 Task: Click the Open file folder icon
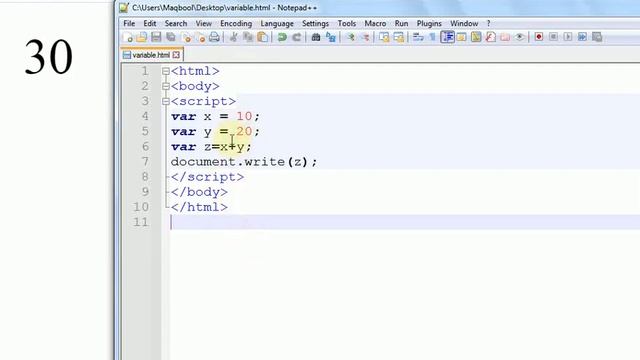pos(142,37)
